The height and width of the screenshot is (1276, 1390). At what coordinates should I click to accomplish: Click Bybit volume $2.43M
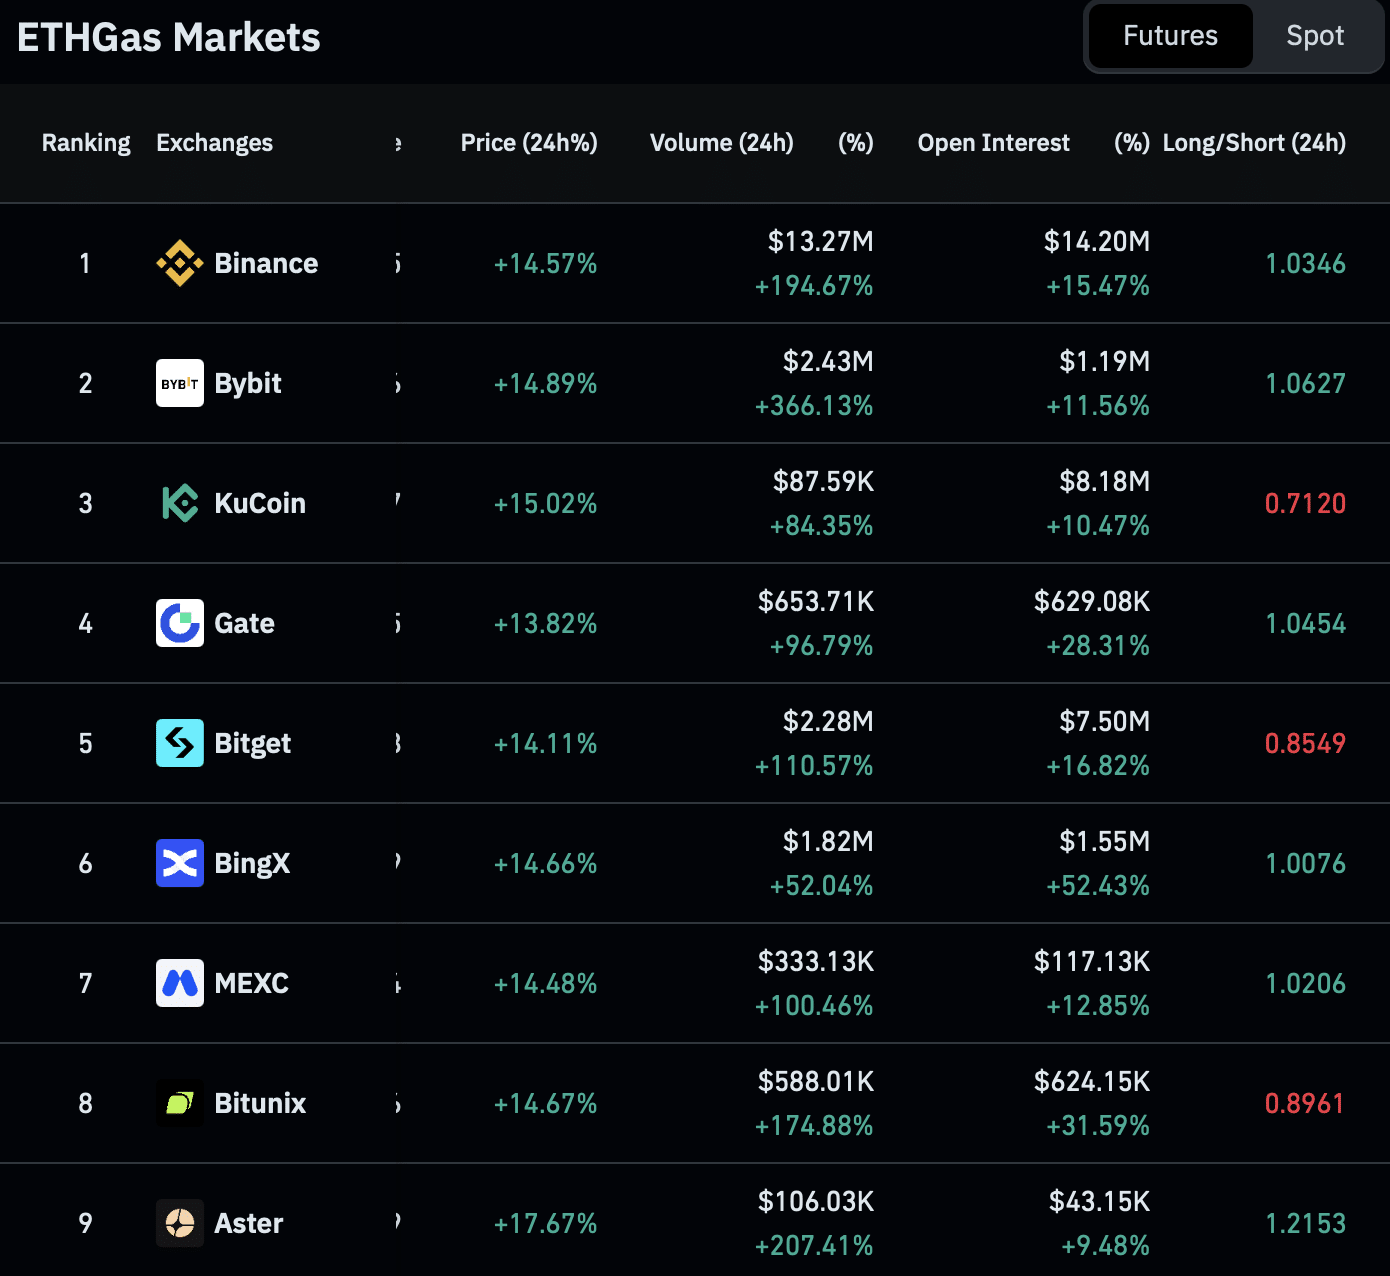[828, 361]
